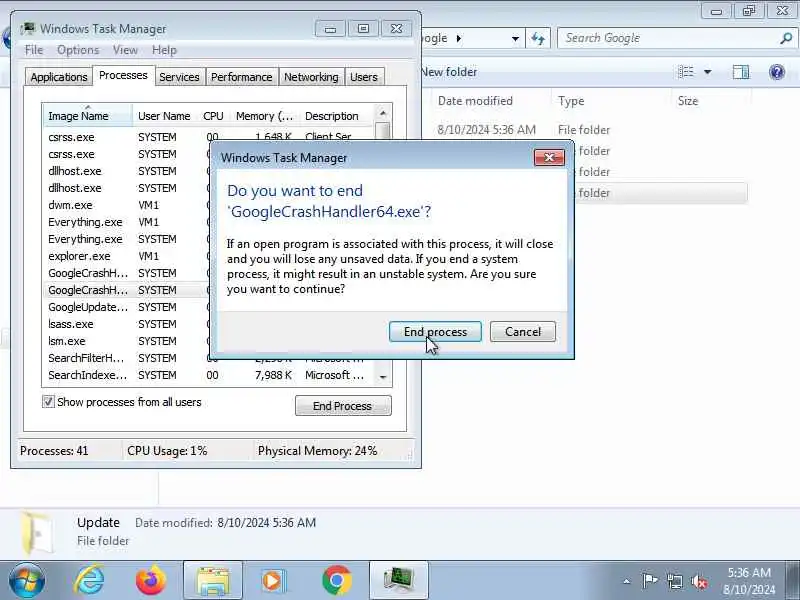Open the Help menu in Task Manager
This screenshot has height=600, width=800.
[164, 50]
